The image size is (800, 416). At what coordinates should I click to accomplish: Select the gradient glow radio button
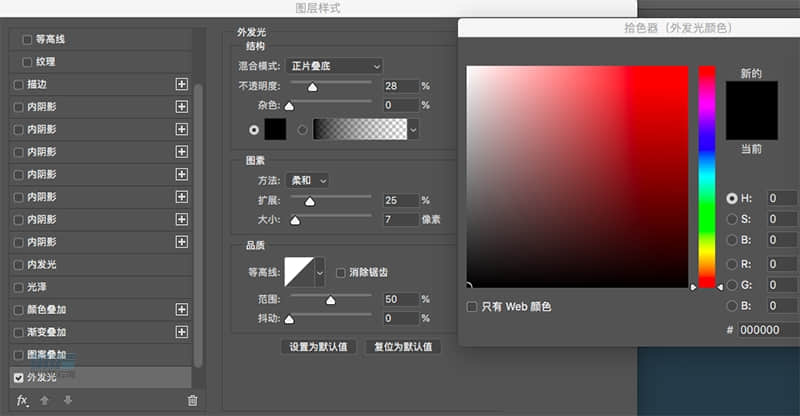302,130
